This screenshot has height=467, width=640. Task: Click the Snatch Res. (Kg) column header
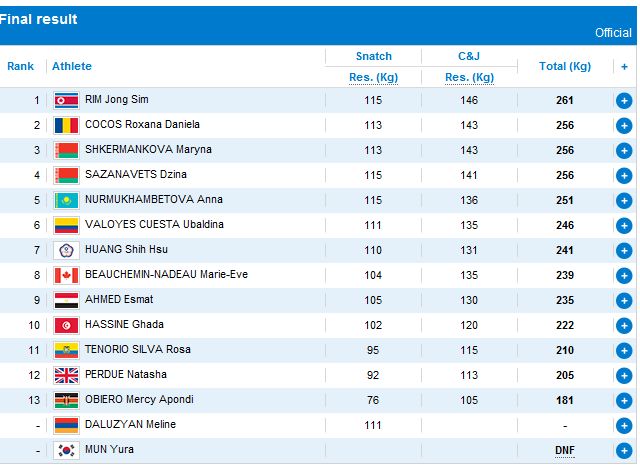point(373,77)
